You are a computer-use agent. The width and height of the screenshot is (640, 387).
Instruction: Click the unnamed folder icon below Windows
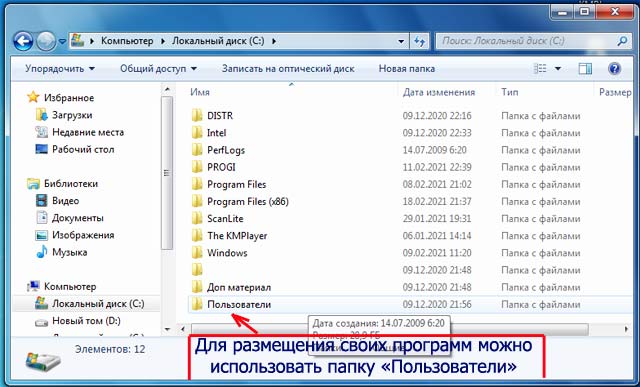coord(197,269)
